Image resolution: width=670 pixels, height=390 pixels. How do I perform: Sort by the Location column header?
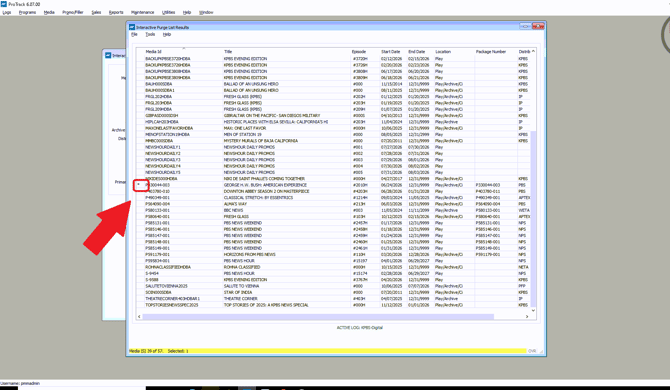[x=443, y=51]
